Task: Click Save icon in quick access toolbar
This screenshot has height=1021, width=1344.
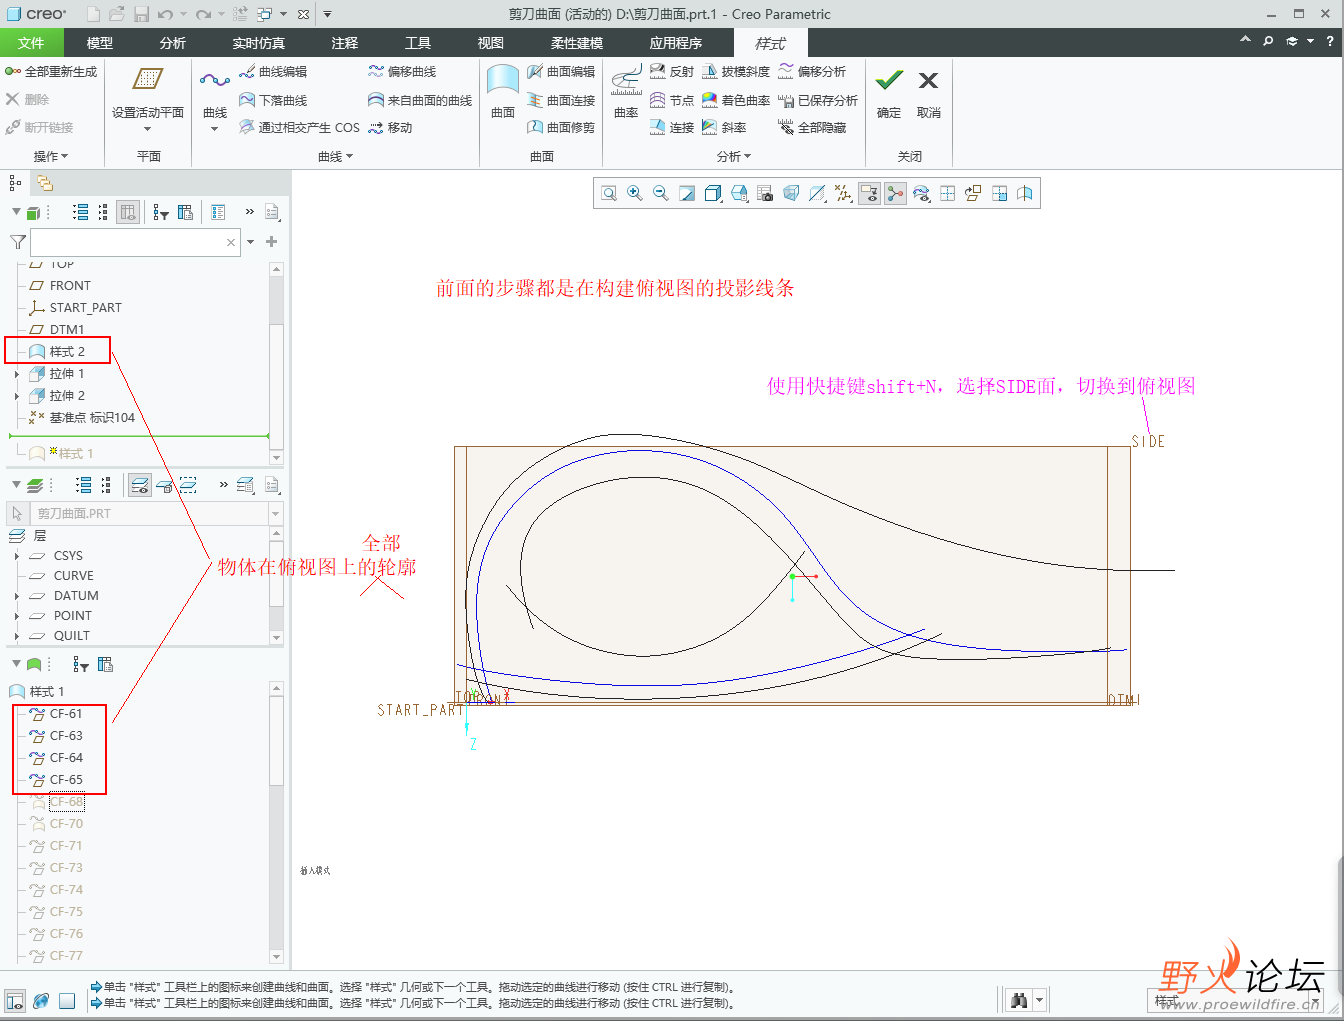Action: tap(141, 14)
